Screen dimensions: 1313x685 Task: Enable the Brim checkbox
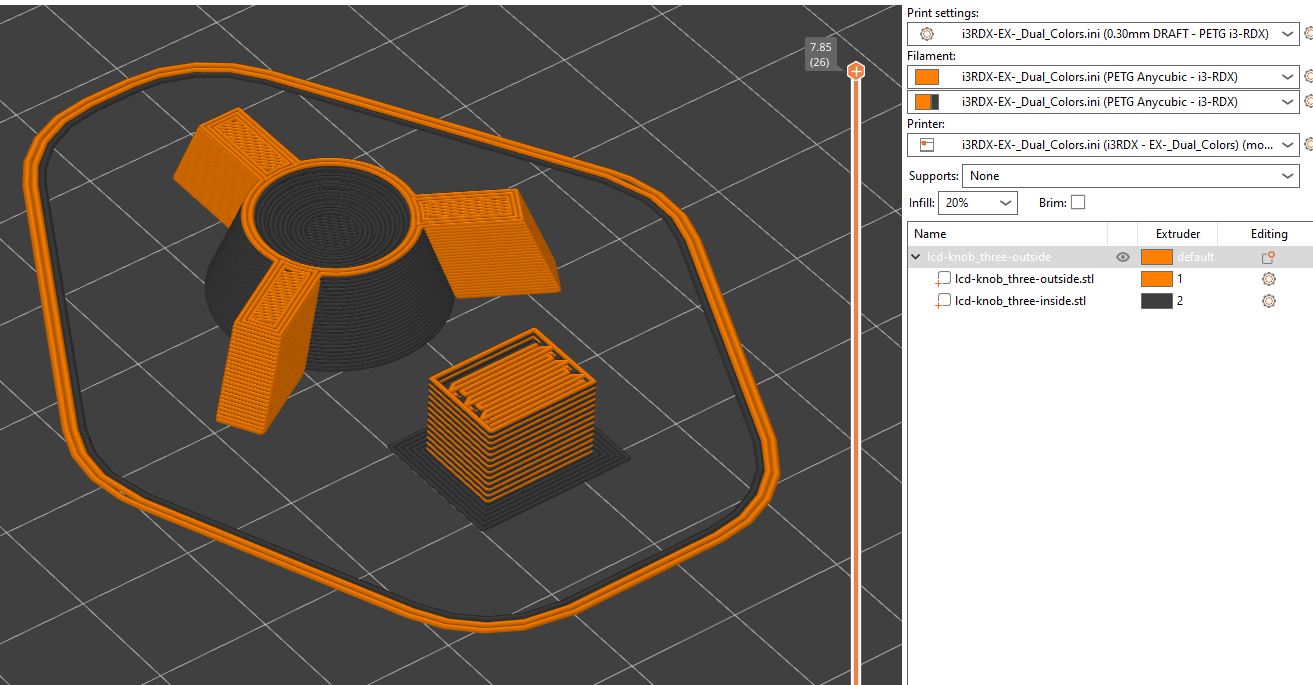click(1077, 202)
